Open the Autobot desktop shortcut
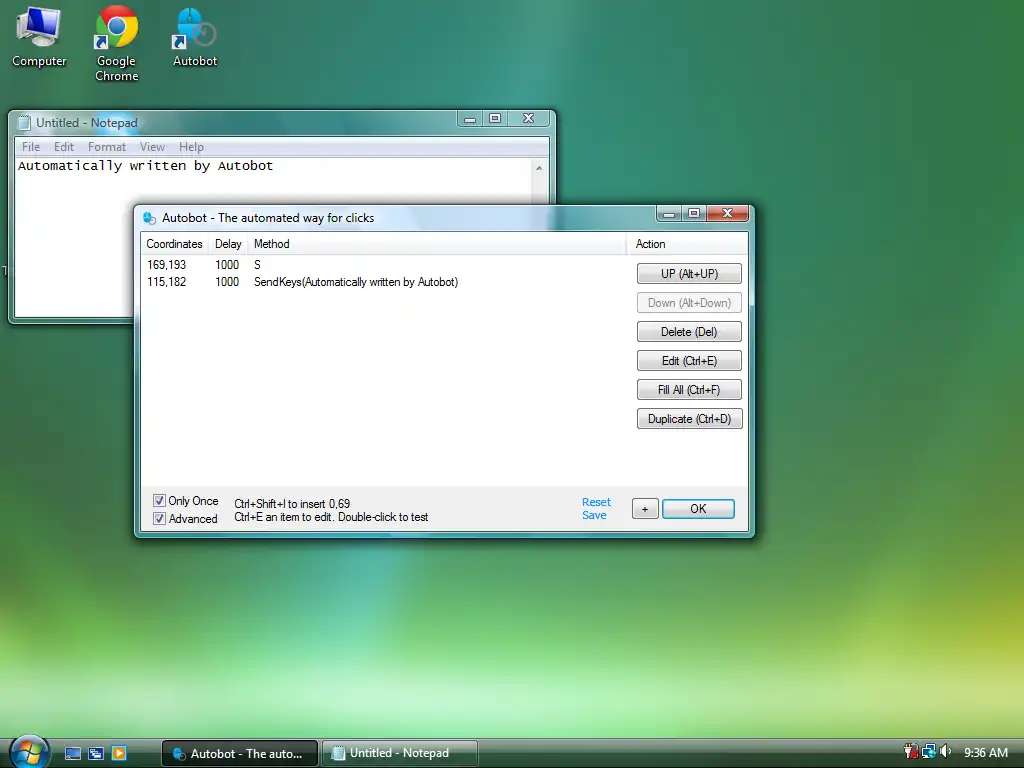Image resolution: width=1024 pixels, height=768 pixels. tap(195, 37)
